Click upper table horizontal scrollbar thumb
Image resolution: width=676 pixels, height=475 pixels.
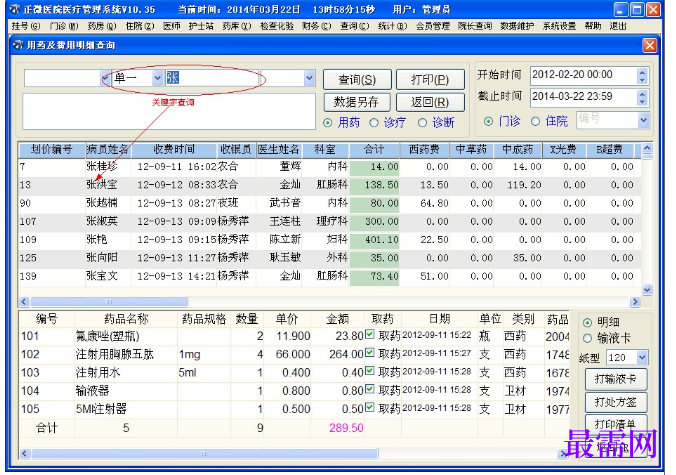tap(109, 302)
